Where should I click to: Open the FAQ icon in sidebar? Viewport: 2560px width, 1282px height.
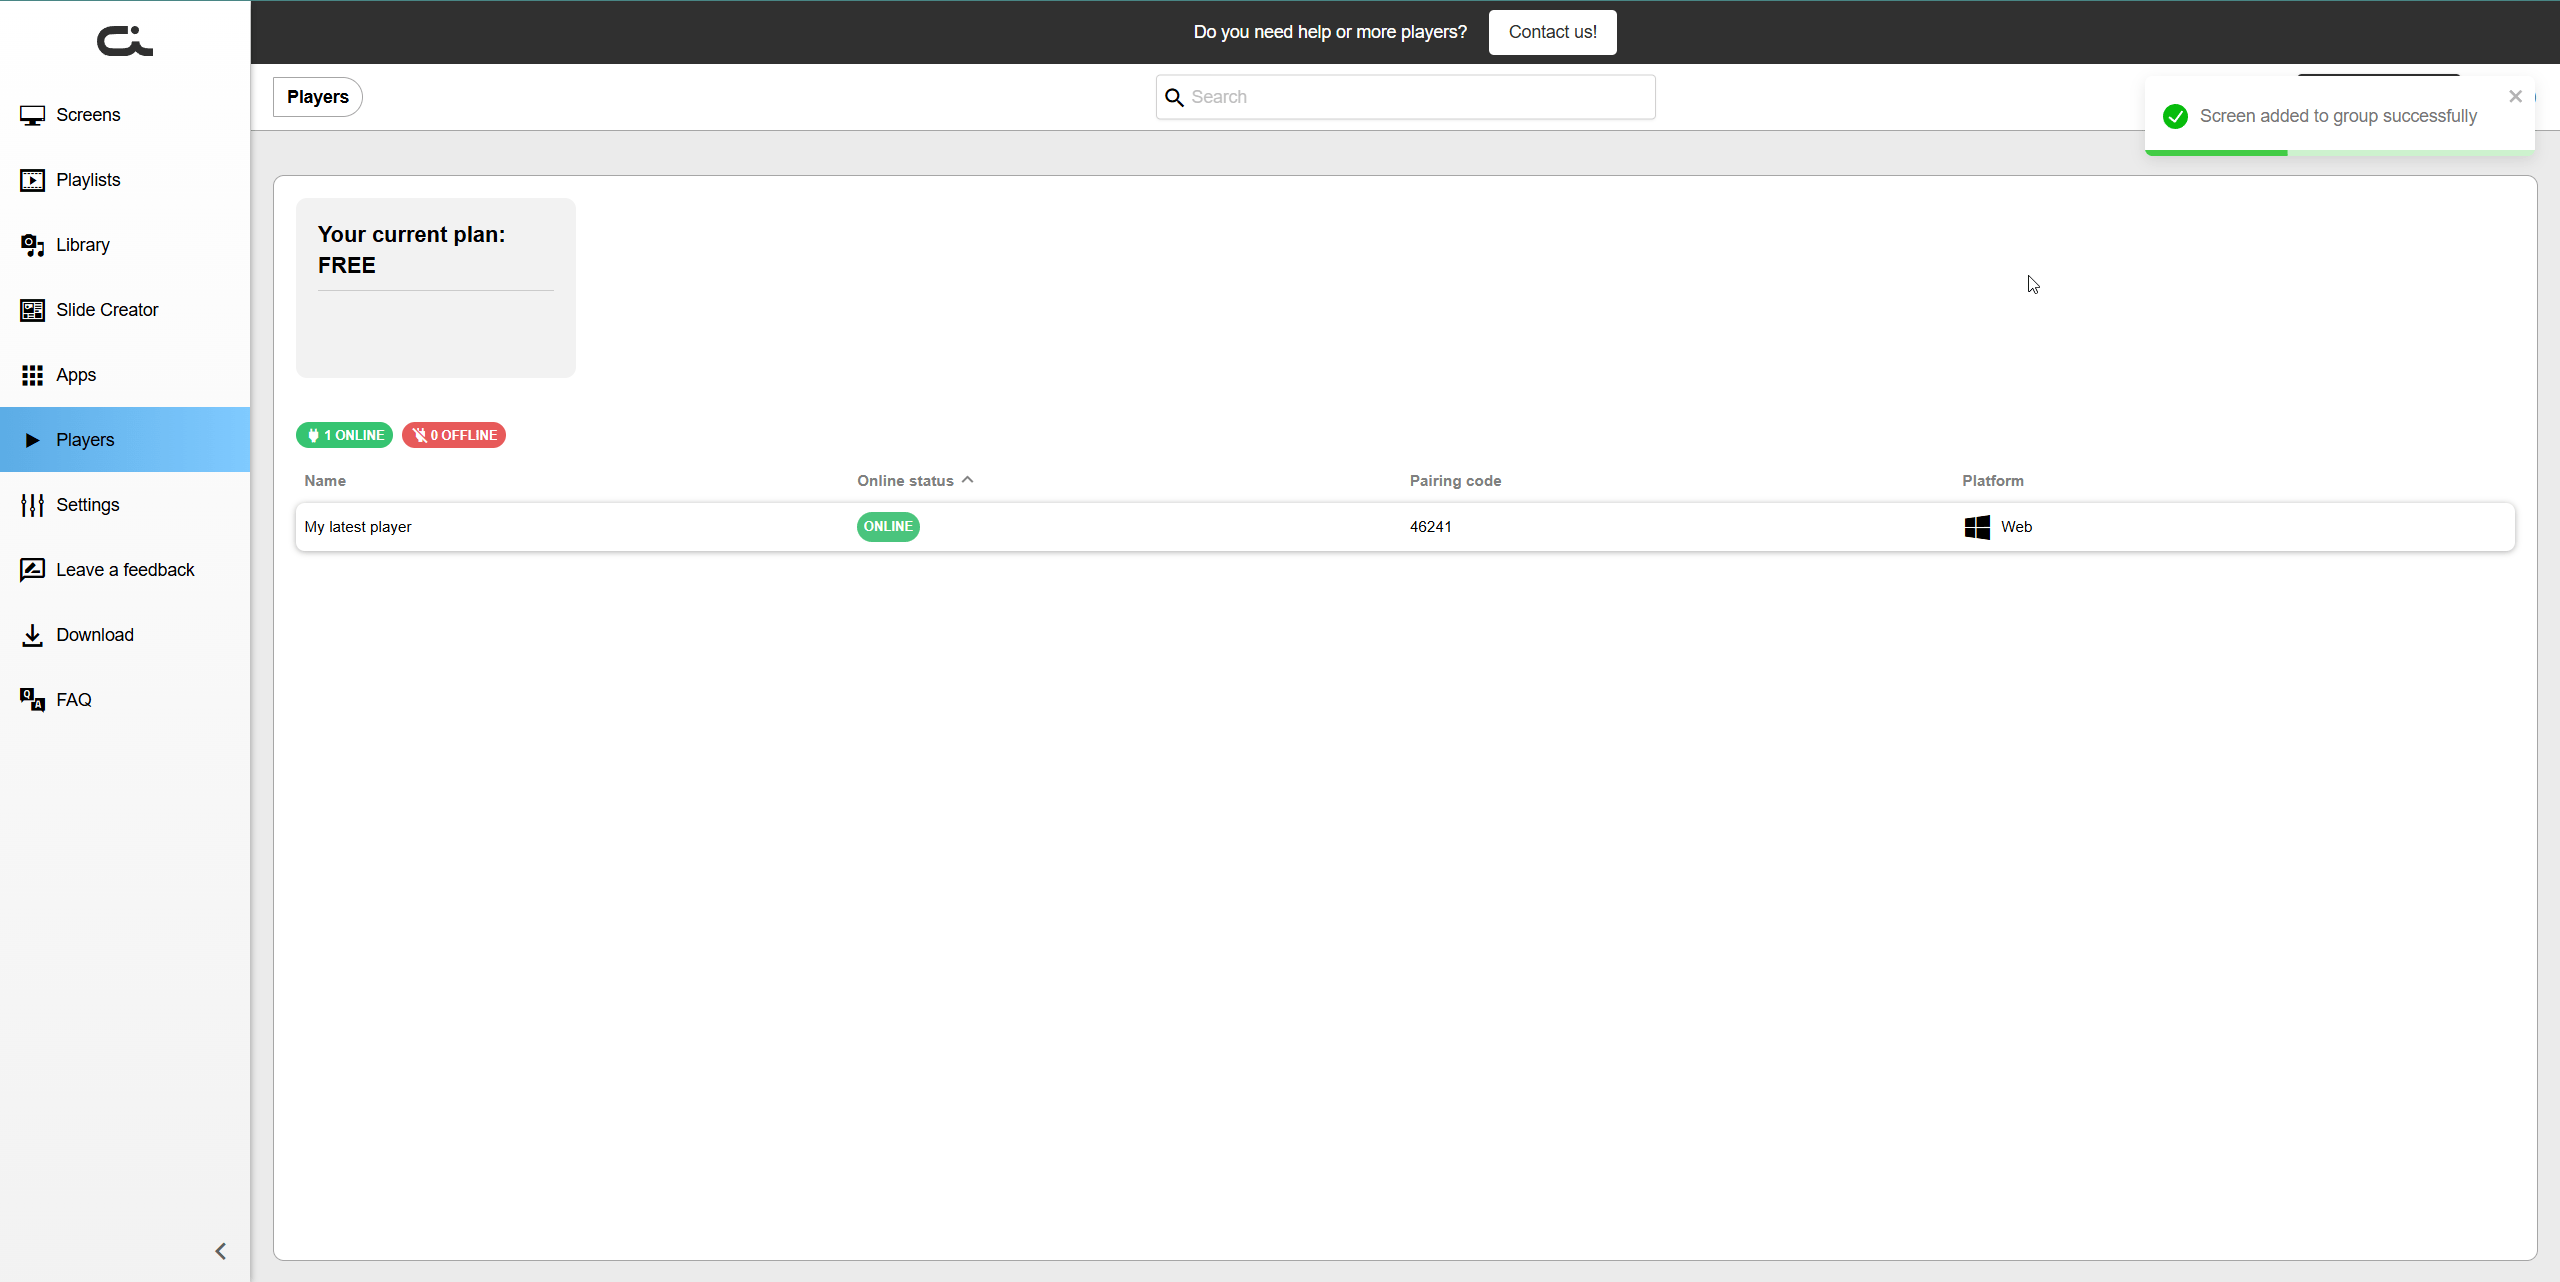(32, 700)
